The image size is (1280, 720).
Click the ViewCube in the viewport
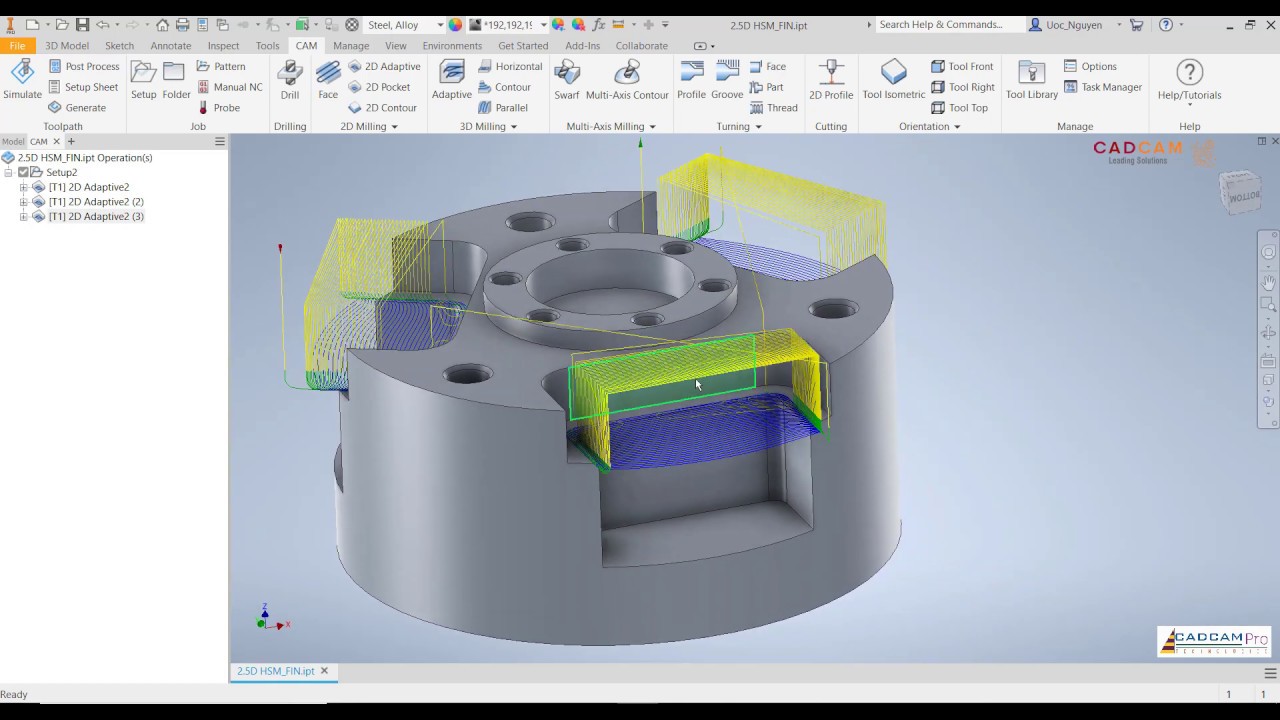pyautogui.click(x=1241, y=192)
